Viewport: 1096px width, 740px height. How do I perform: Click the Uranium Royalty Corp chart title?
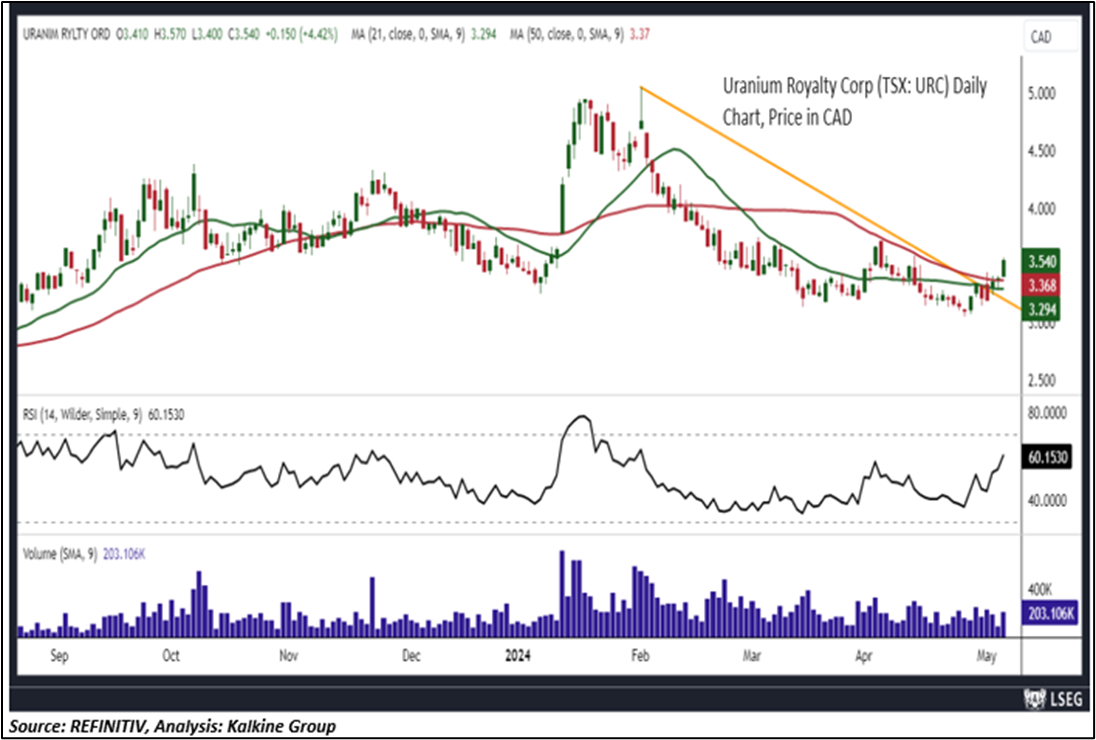[x=855, y=103]
